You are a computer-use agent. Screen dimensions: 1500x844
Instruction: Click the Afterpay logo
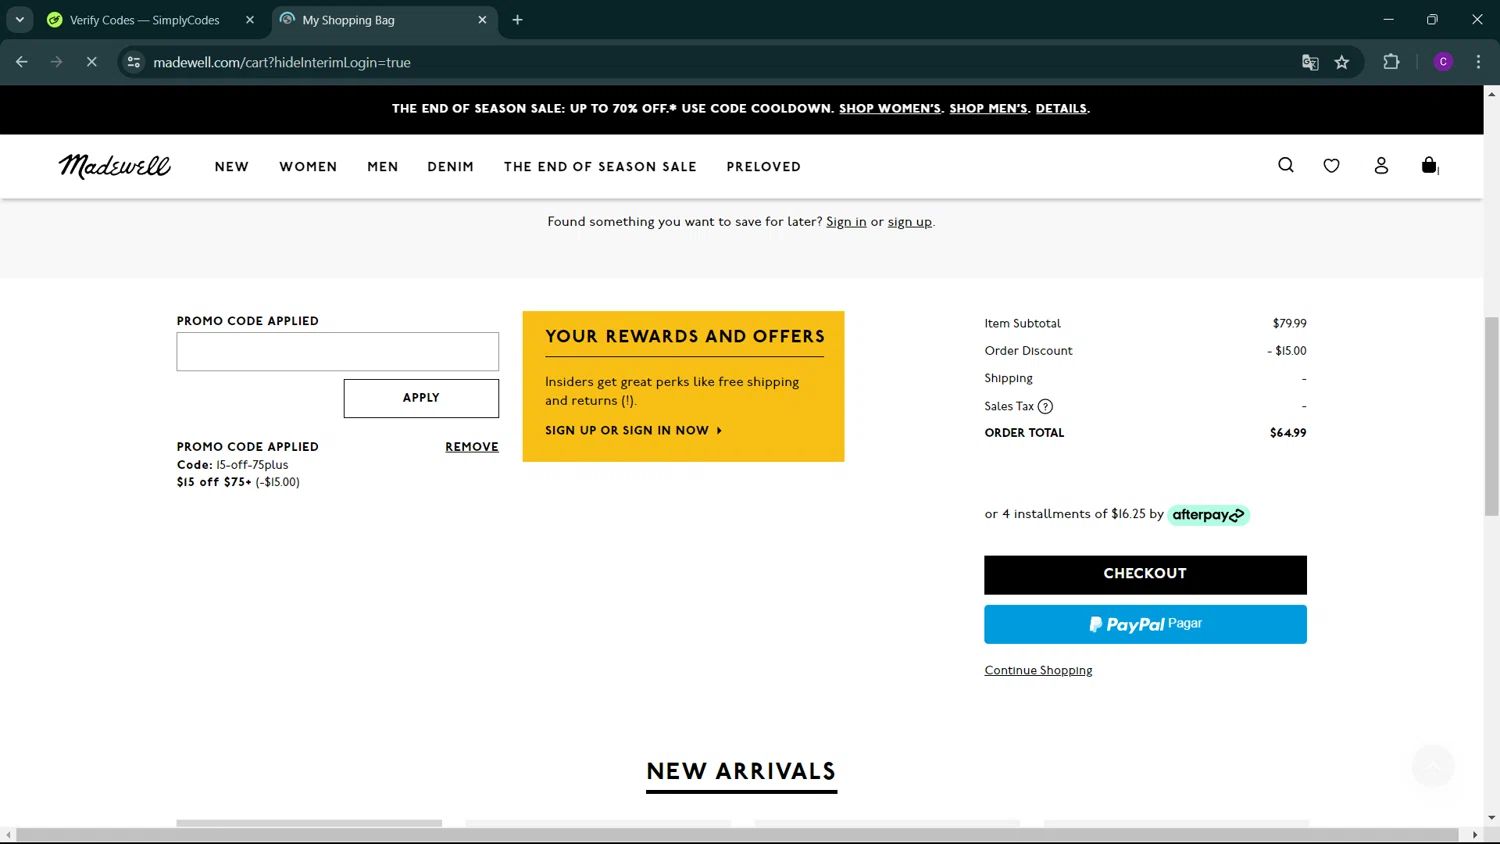pyautogui.click(x=1208, y=515)
